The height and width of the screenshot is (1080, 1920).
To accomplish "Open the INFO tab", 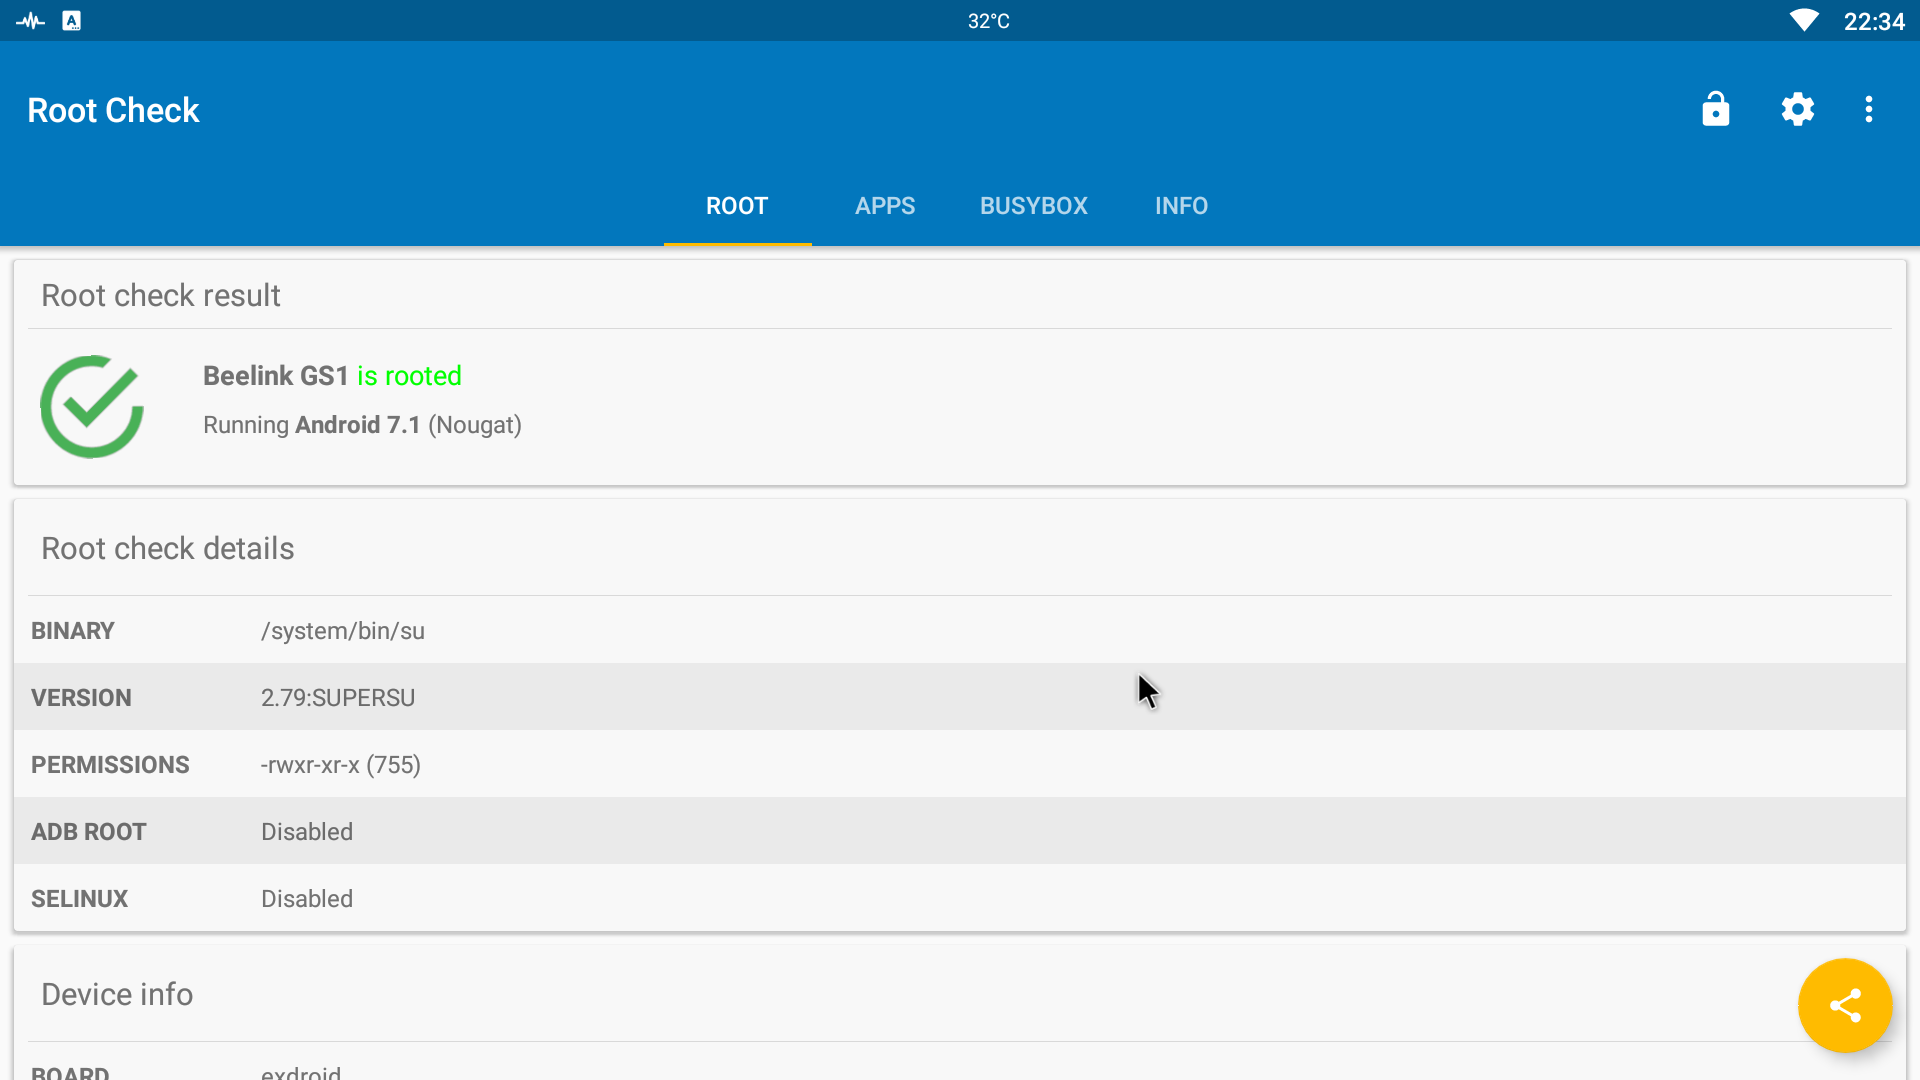I will pos(1181,206).
